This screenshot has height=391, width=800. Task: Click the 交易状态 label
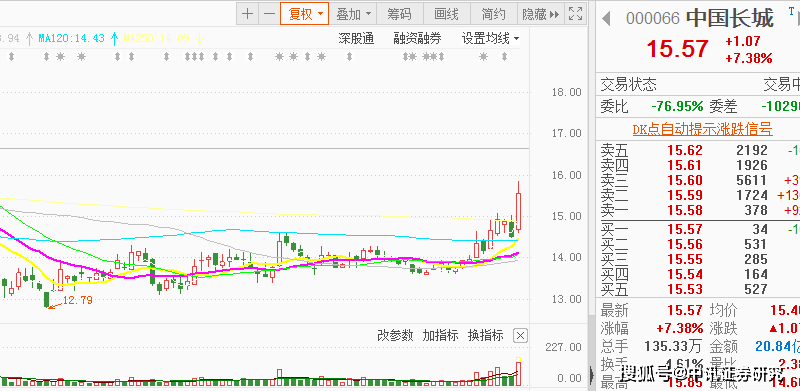(629, 84)
